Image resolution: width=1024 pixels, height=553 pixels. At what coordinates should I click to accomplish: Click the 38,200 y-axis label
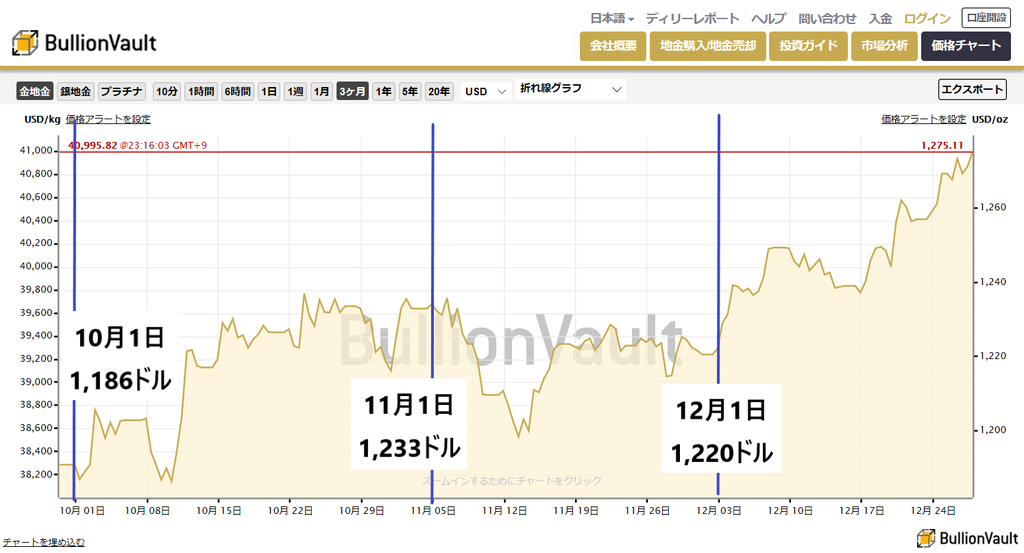click(x=36, y=474)
